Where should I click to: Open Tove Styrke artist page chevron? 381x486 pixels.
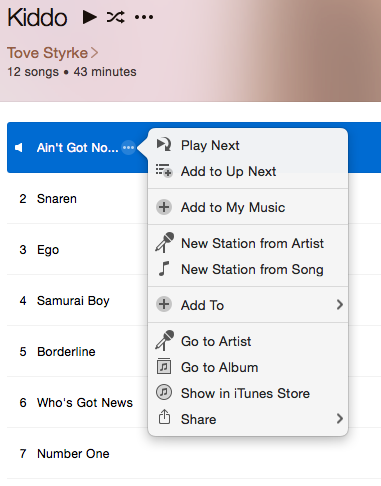[94, 53]
